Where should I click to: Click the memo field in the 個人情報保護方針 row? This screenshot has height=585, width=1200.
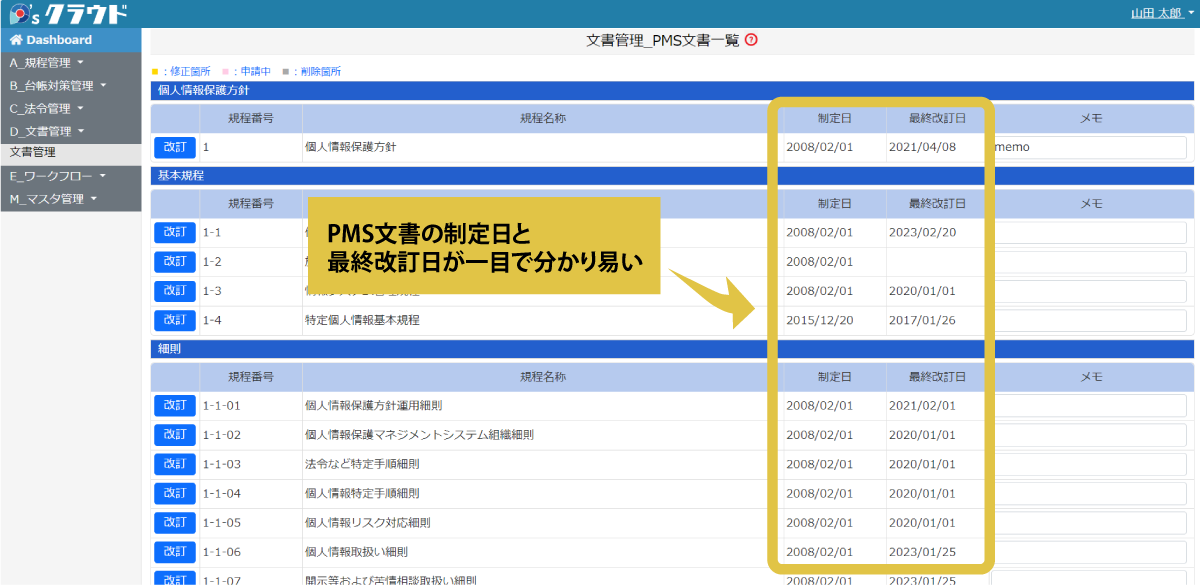pyautogui.click(x=1088, y=146)
